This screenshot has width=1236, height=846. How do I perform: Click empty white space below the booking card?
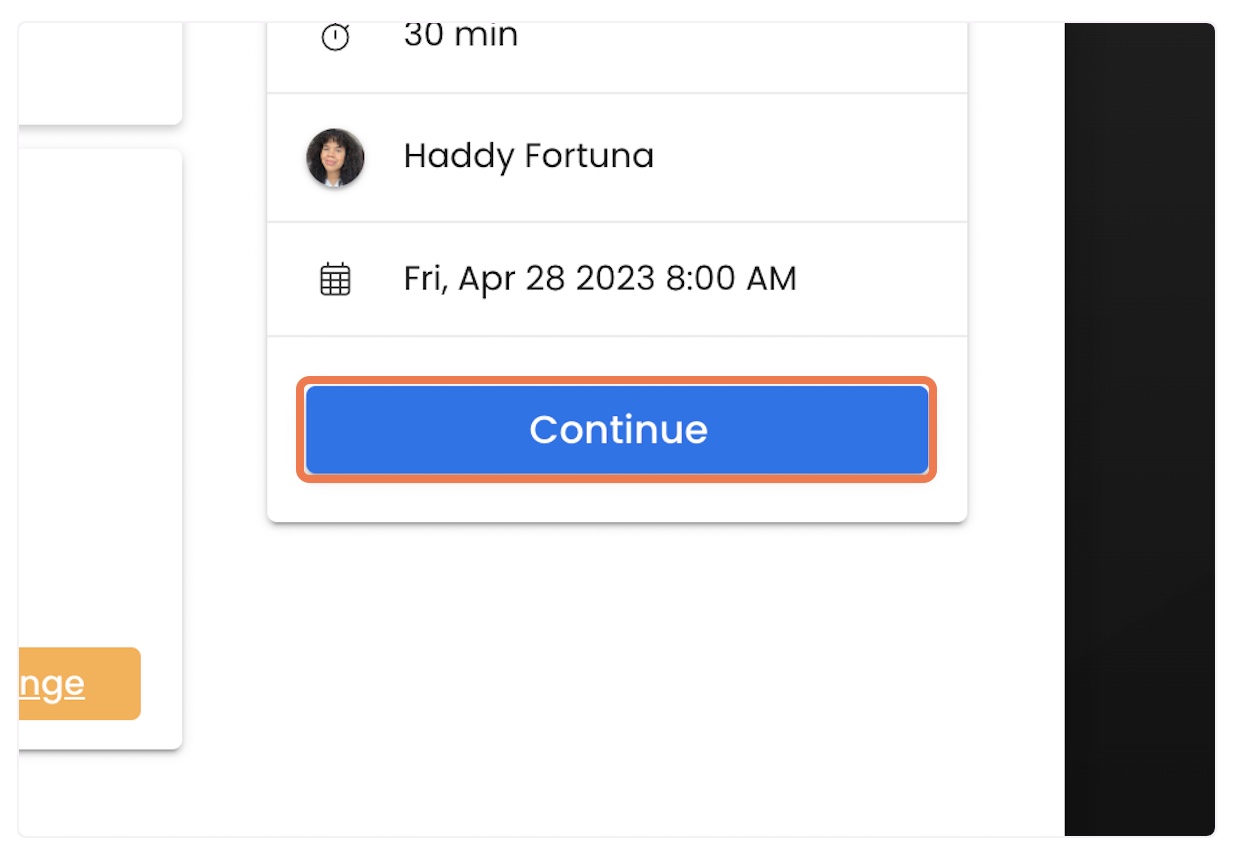click(617, 680)
